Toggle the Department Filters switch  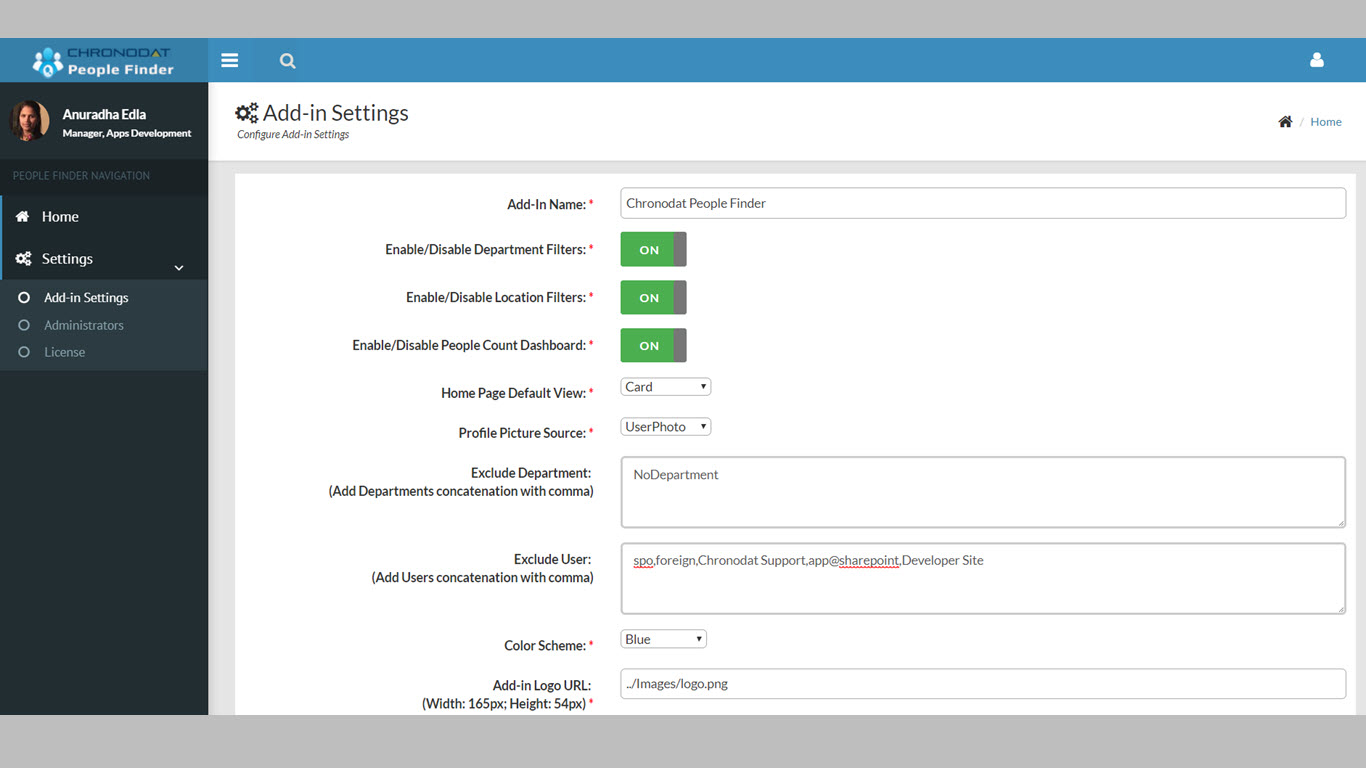653,250
